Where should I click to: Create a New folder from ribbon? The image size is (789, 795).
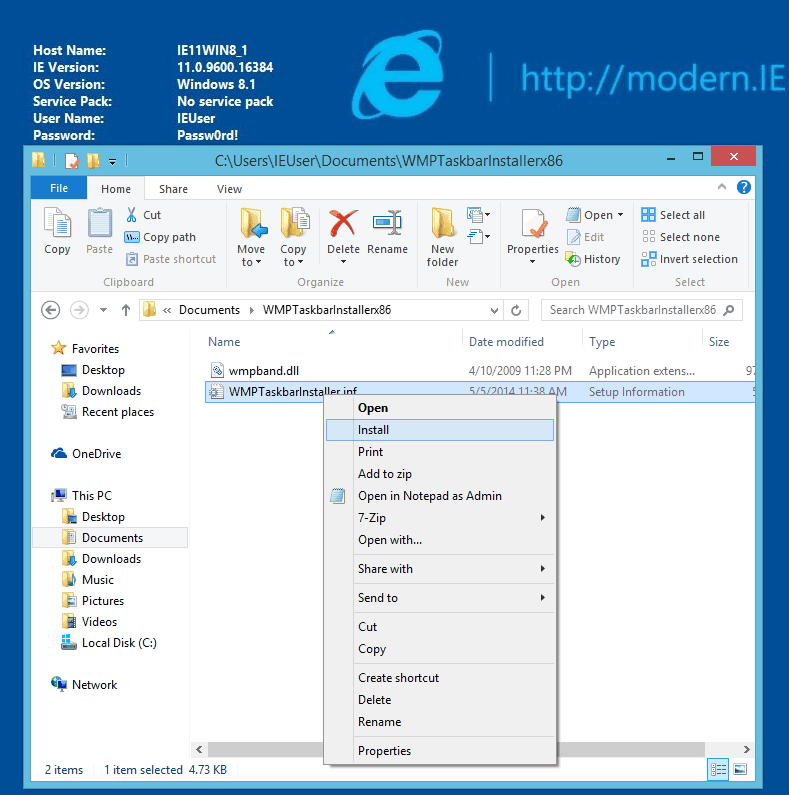pyautogui.click(x=442, y=237)
